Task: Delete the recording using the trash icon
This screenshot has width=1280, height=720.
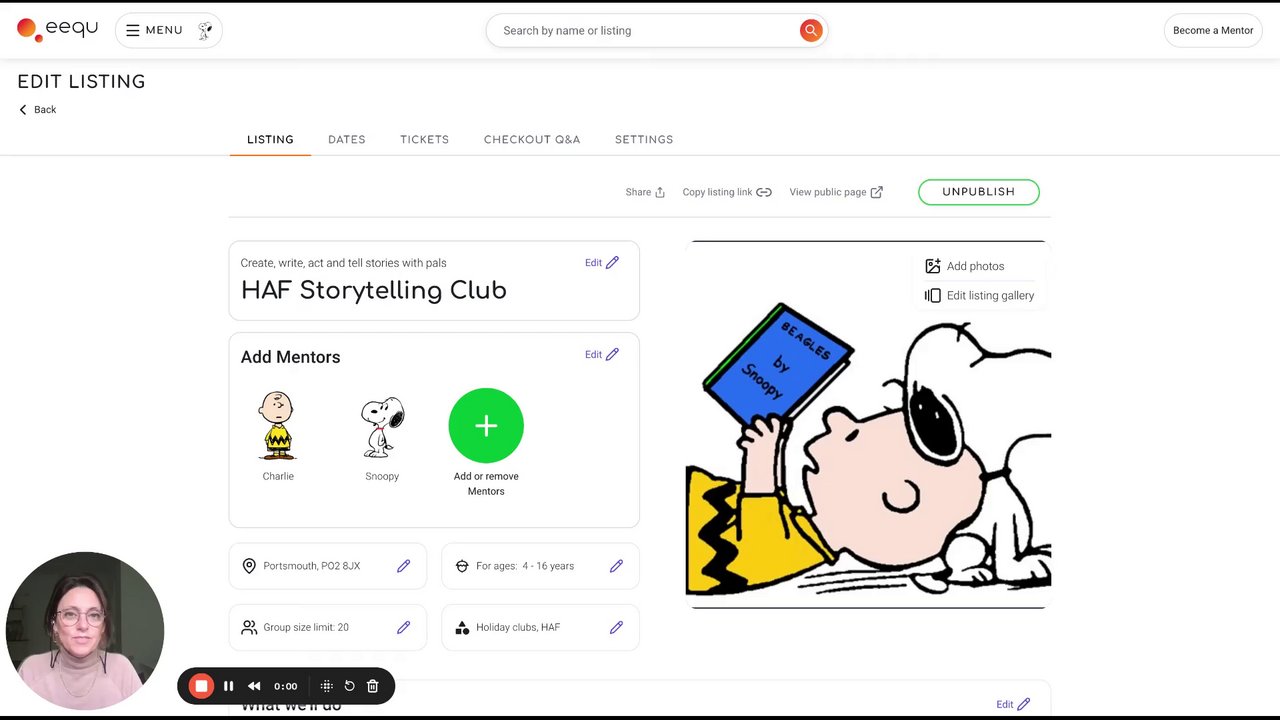Action: coord(372,686)
